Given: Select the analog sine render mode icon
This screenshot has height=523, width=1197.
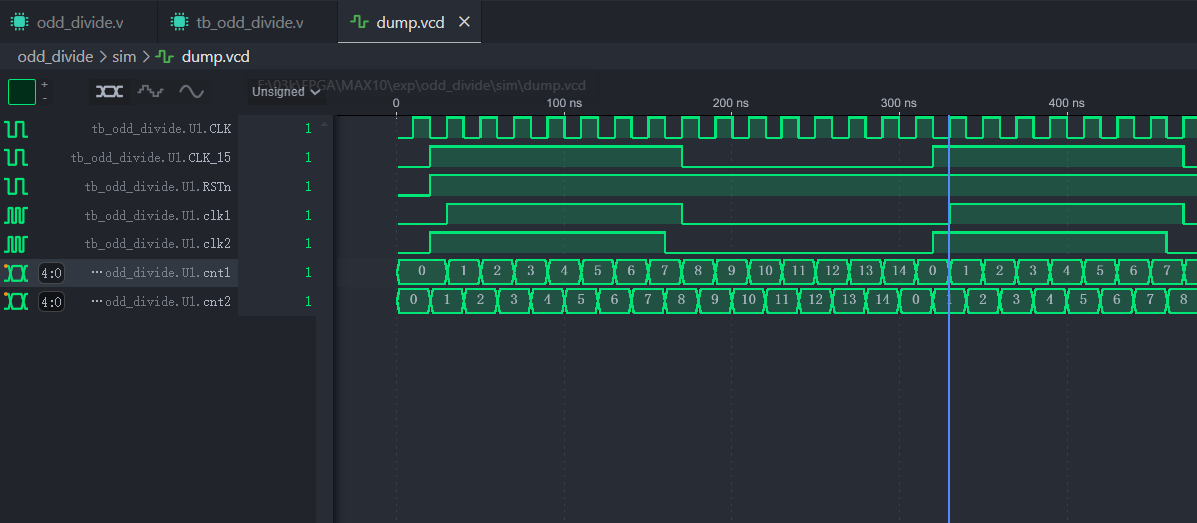Looking at the screenshot, I should pos(191,91).
